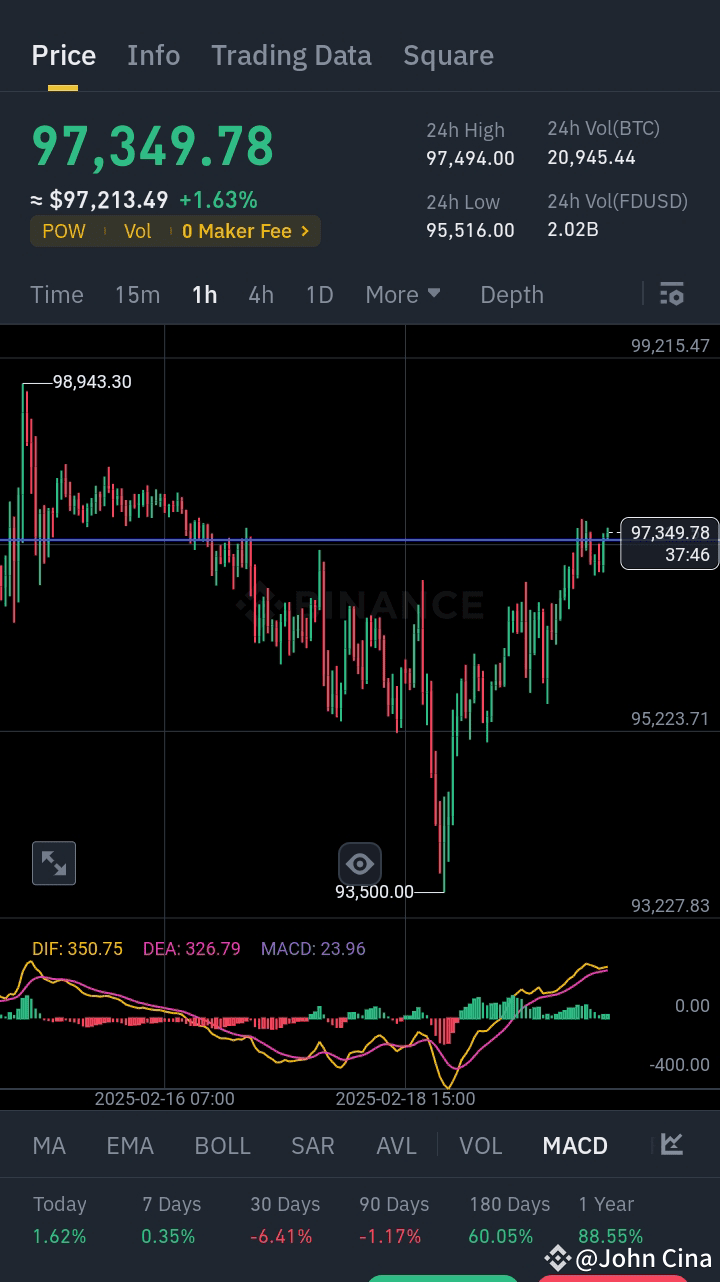Image resolution: width=720 pixels, height=1282 pixels.
Task: Tap the 2025-02-16 07:00 date label
Action: (164, 1098)
